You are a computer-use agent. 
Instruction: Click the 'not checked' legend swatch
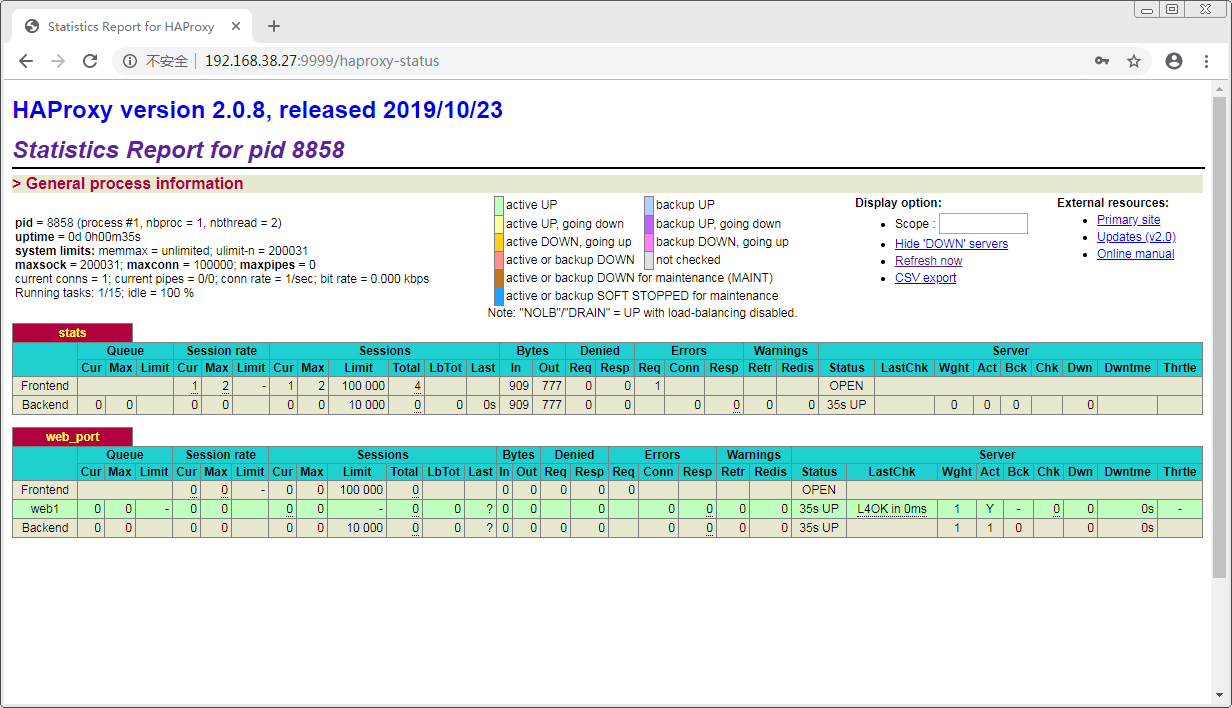click(649, 259)
